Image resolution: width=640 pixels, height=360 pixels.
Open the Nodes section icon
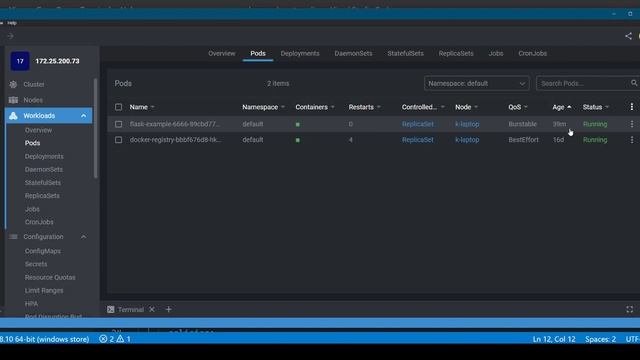13,100
